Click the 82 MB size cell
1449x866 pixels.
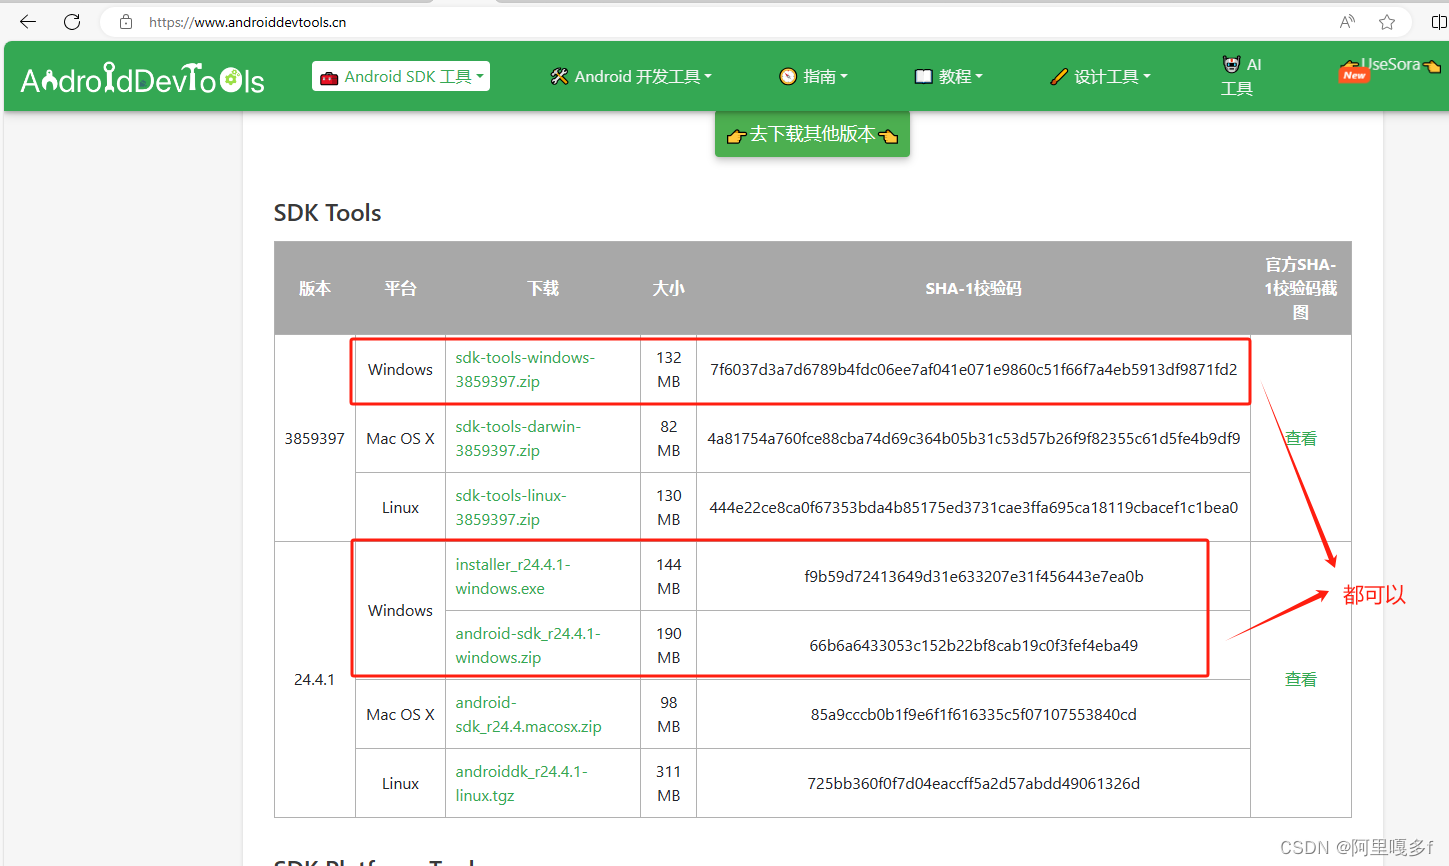668,438
